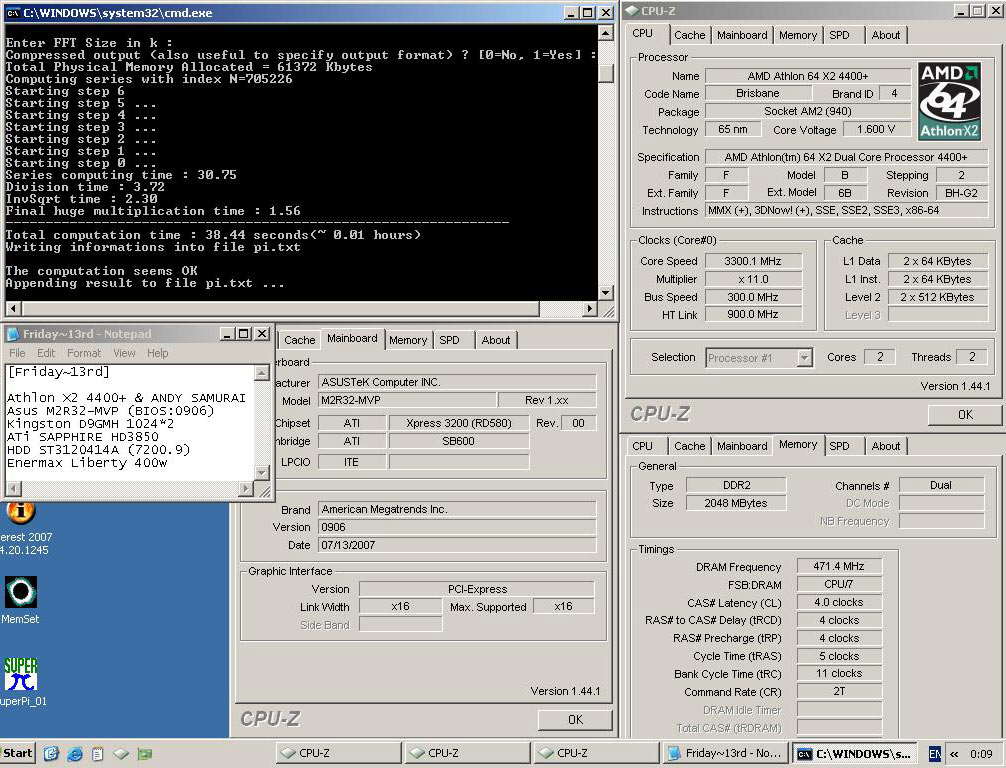Click Notepad vertical scrollbar down arrow
1006x768 pixels.
(261, 473)
